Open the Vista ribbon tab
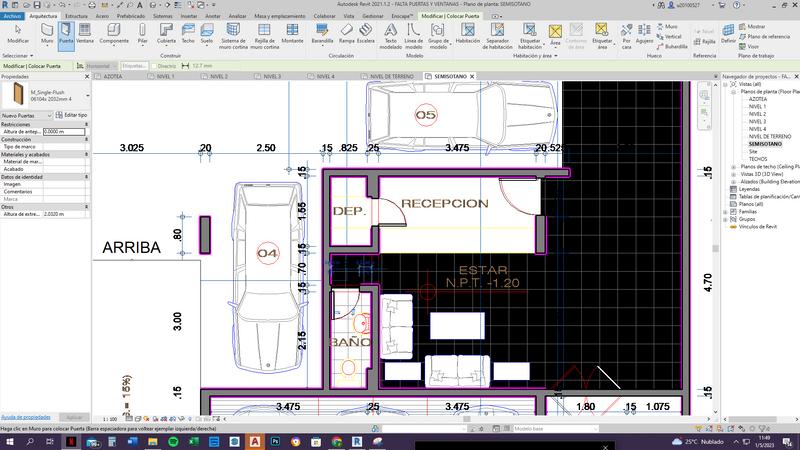This screenshot has height=450, width=800. (348, 16)
